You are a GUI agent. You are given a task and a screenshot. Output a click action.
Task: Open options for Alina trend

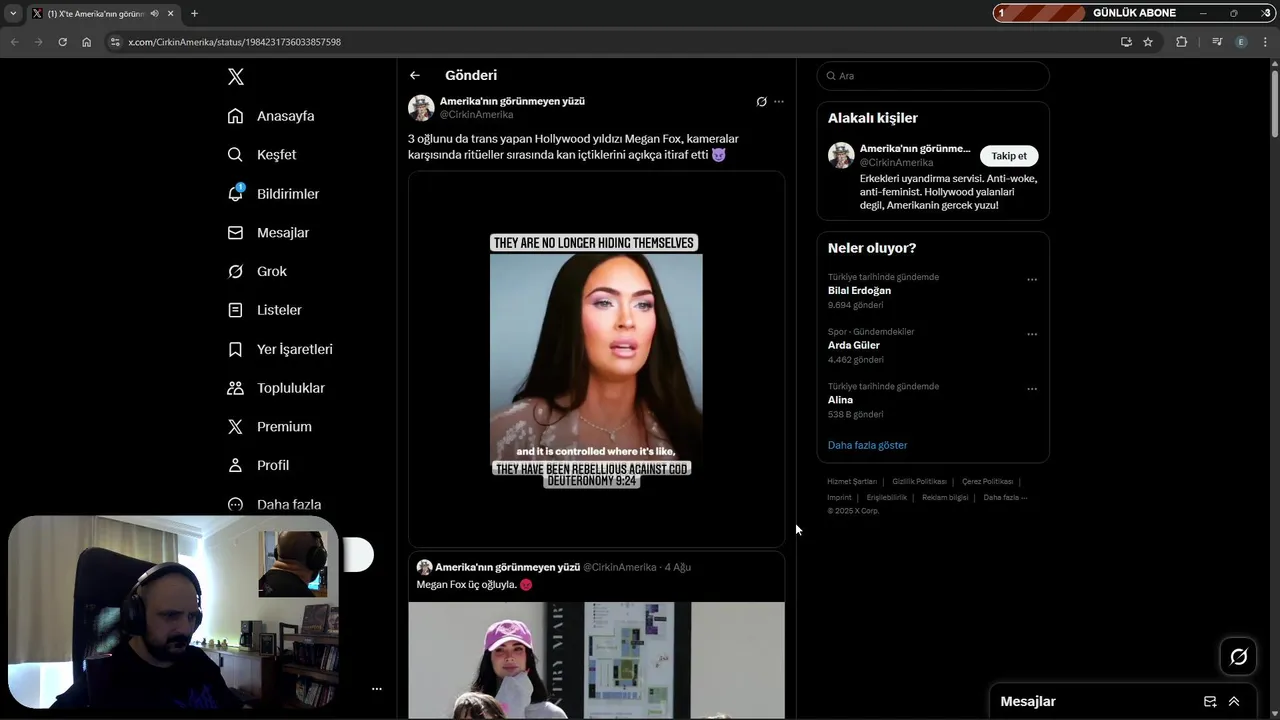(x=1032, y=389)
